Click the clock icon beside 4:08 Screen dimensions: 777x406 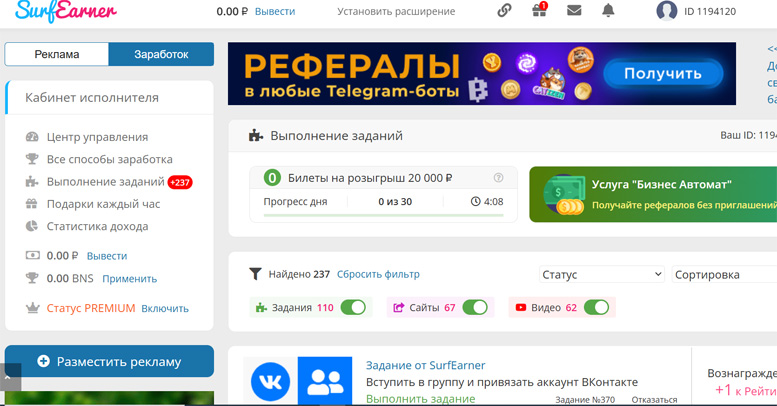[475, 201]
